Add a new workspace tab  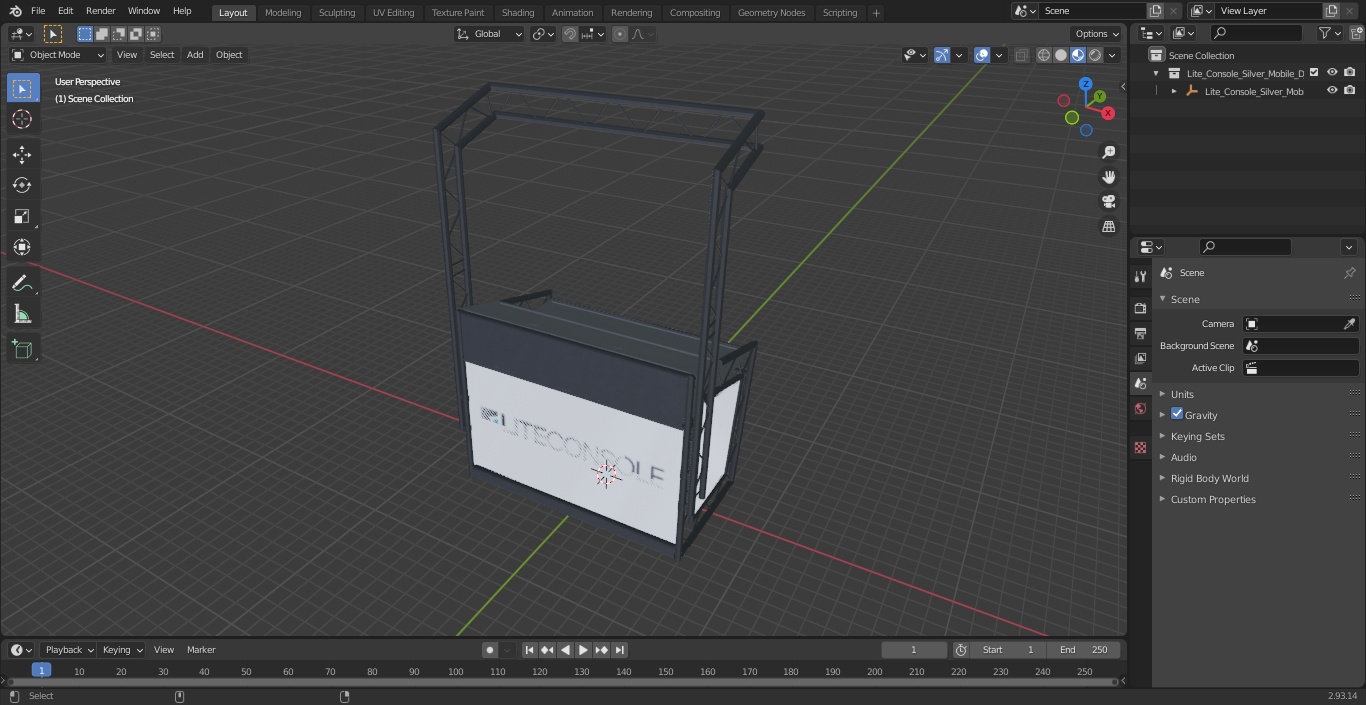coord(876,13)
